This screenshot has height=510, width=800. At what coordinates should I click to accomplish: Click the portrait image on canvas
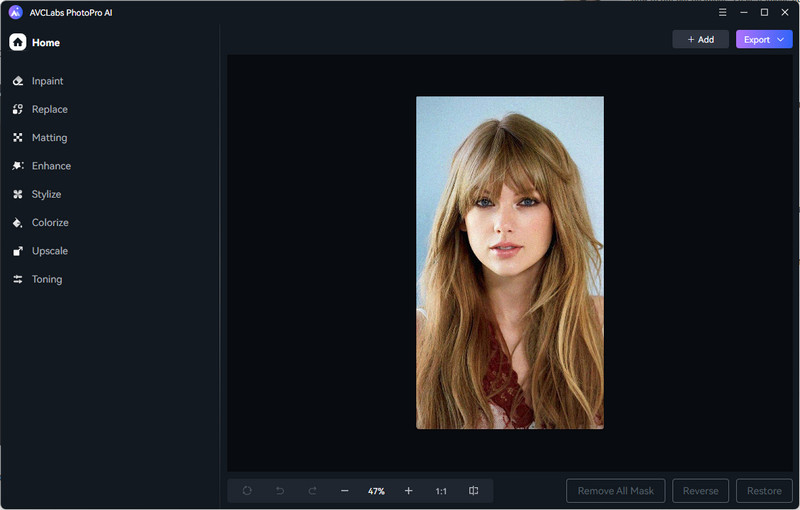[x=509, y=262]
